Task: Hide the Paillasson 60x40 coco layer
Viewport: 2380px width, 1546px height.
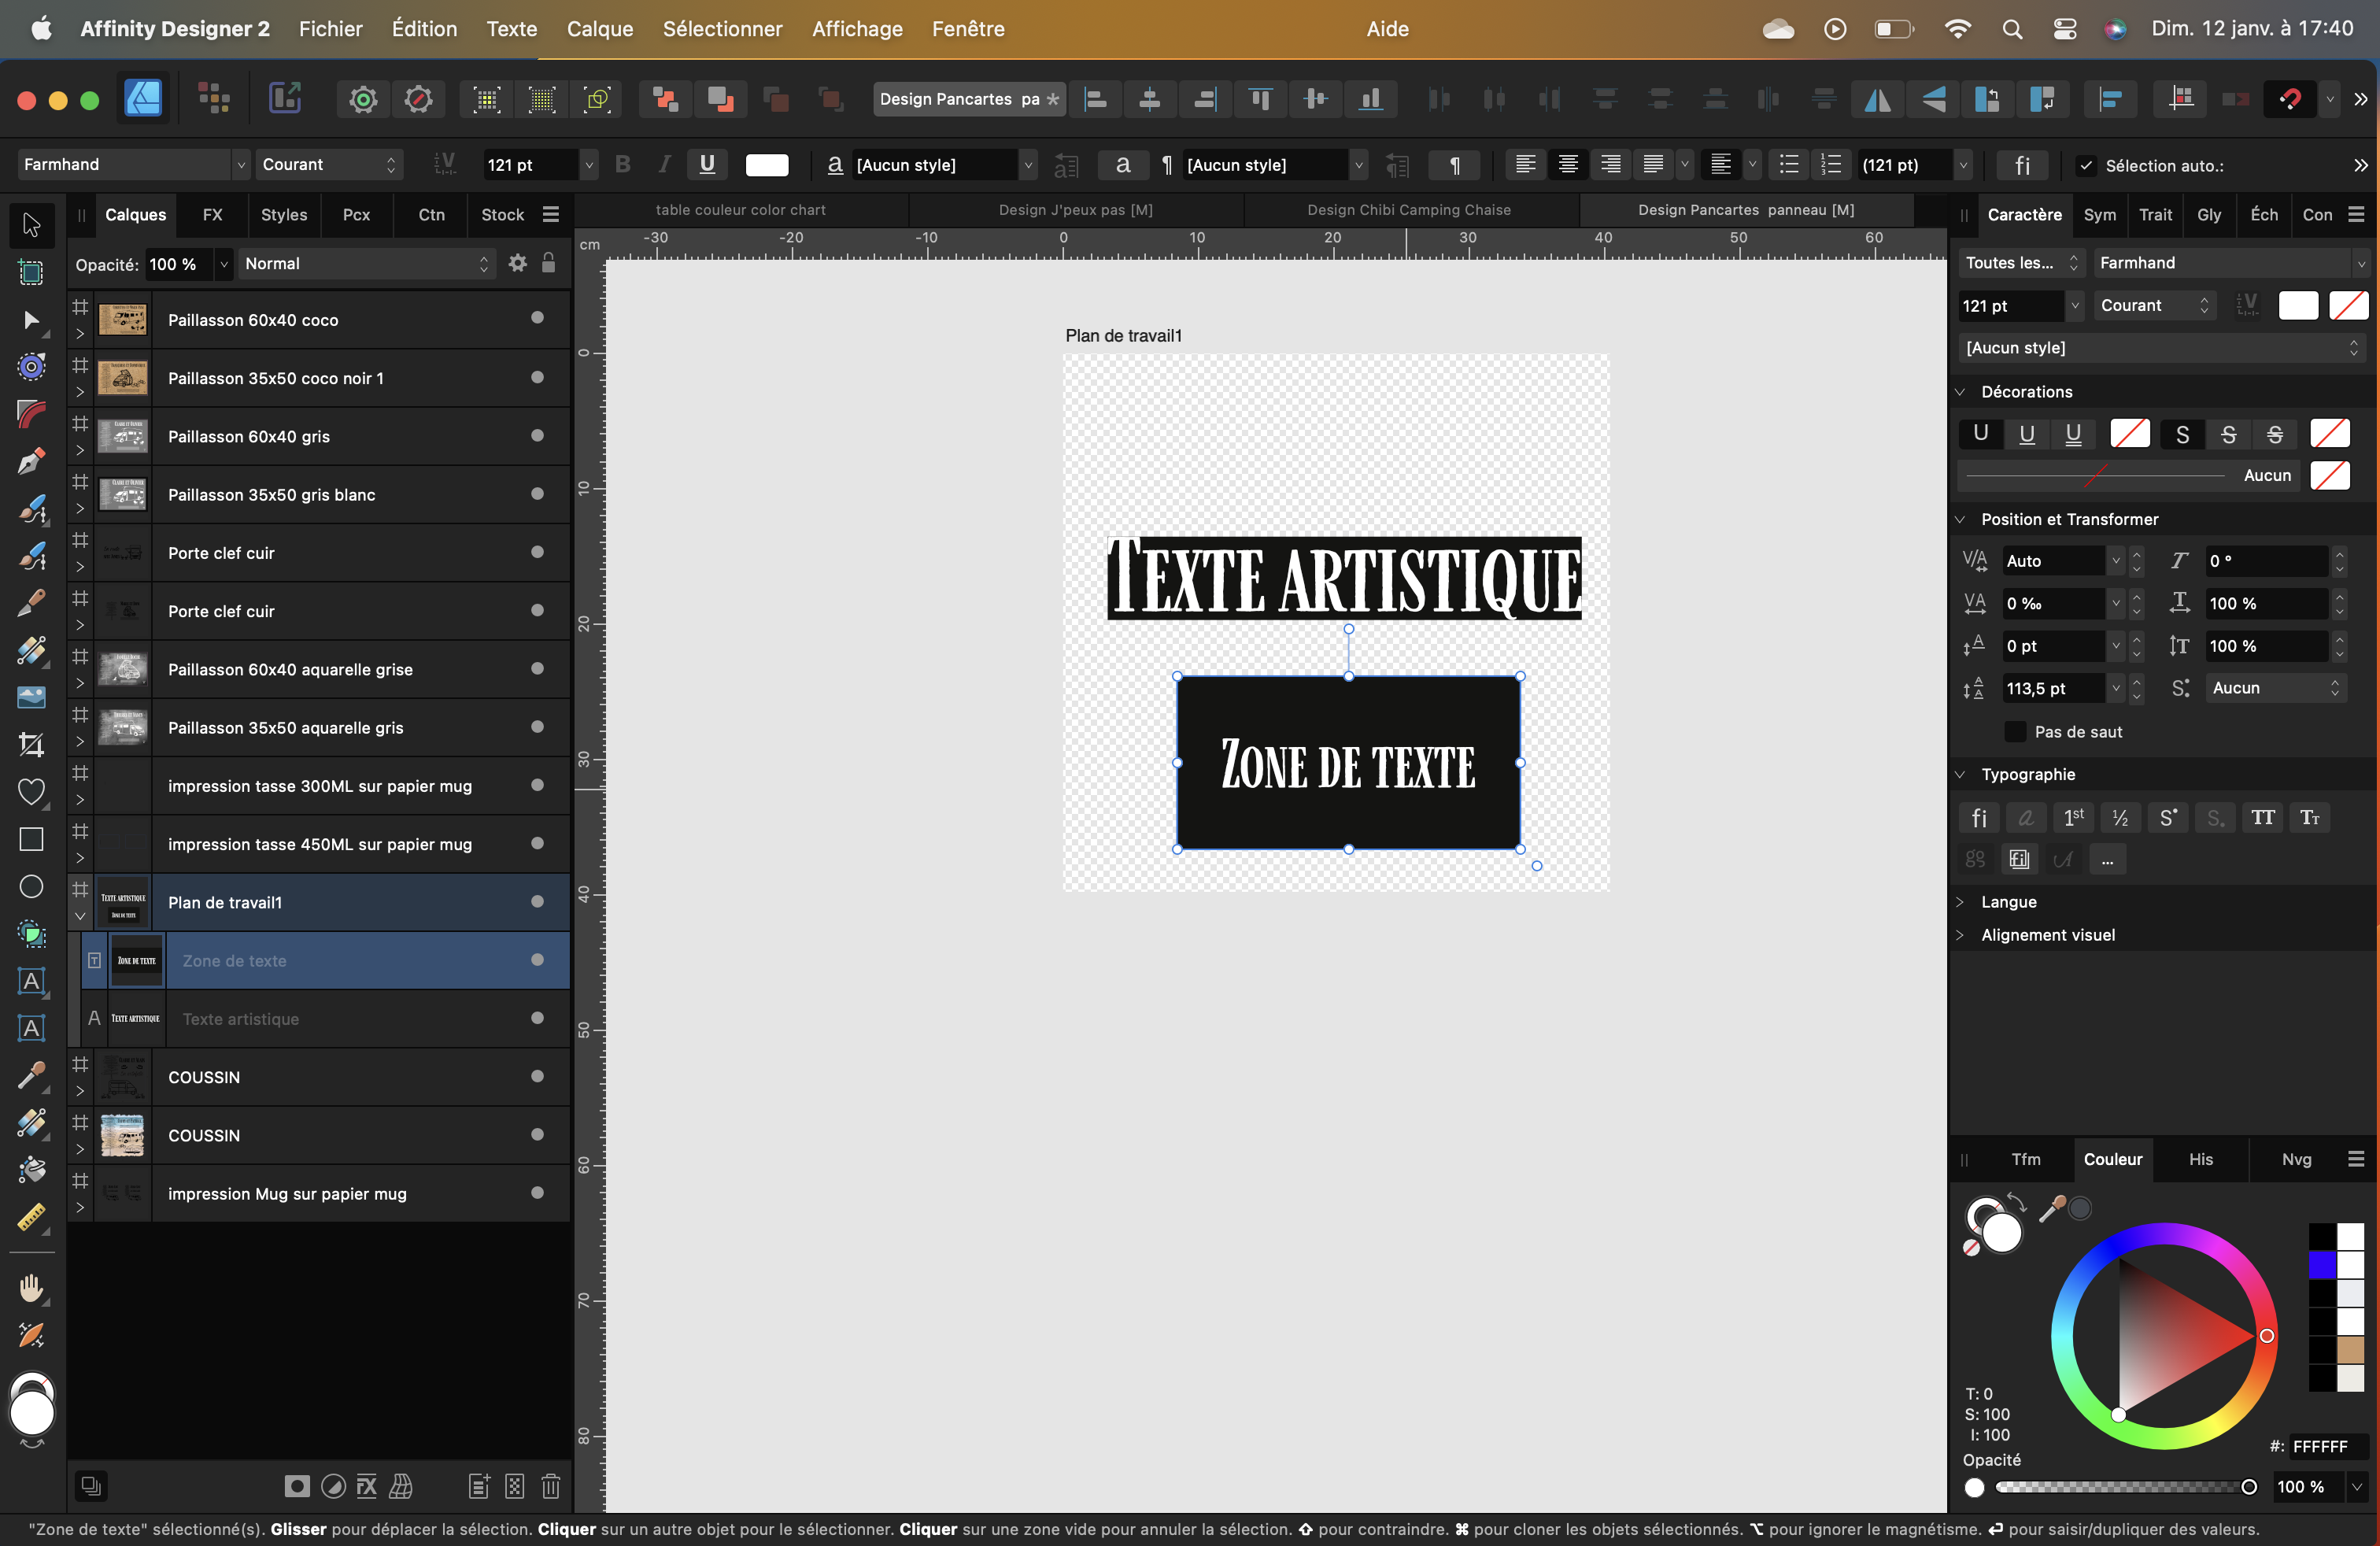Action: (537, 318)
